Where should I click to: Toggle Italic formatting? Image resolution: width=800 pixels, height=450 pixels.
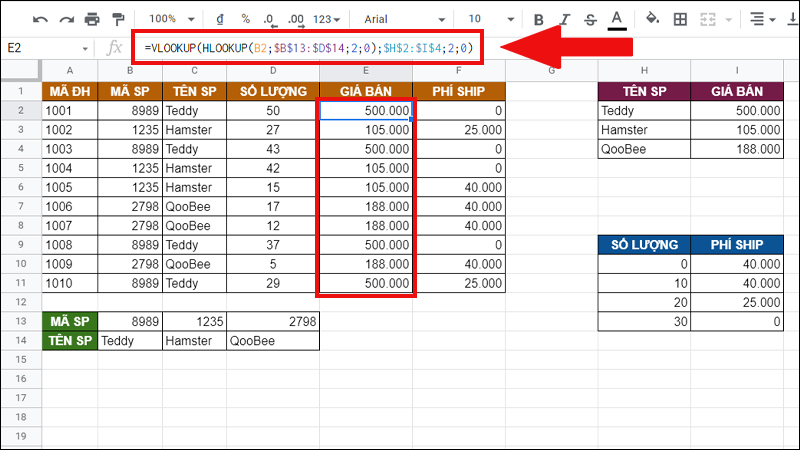pos(564,20)
